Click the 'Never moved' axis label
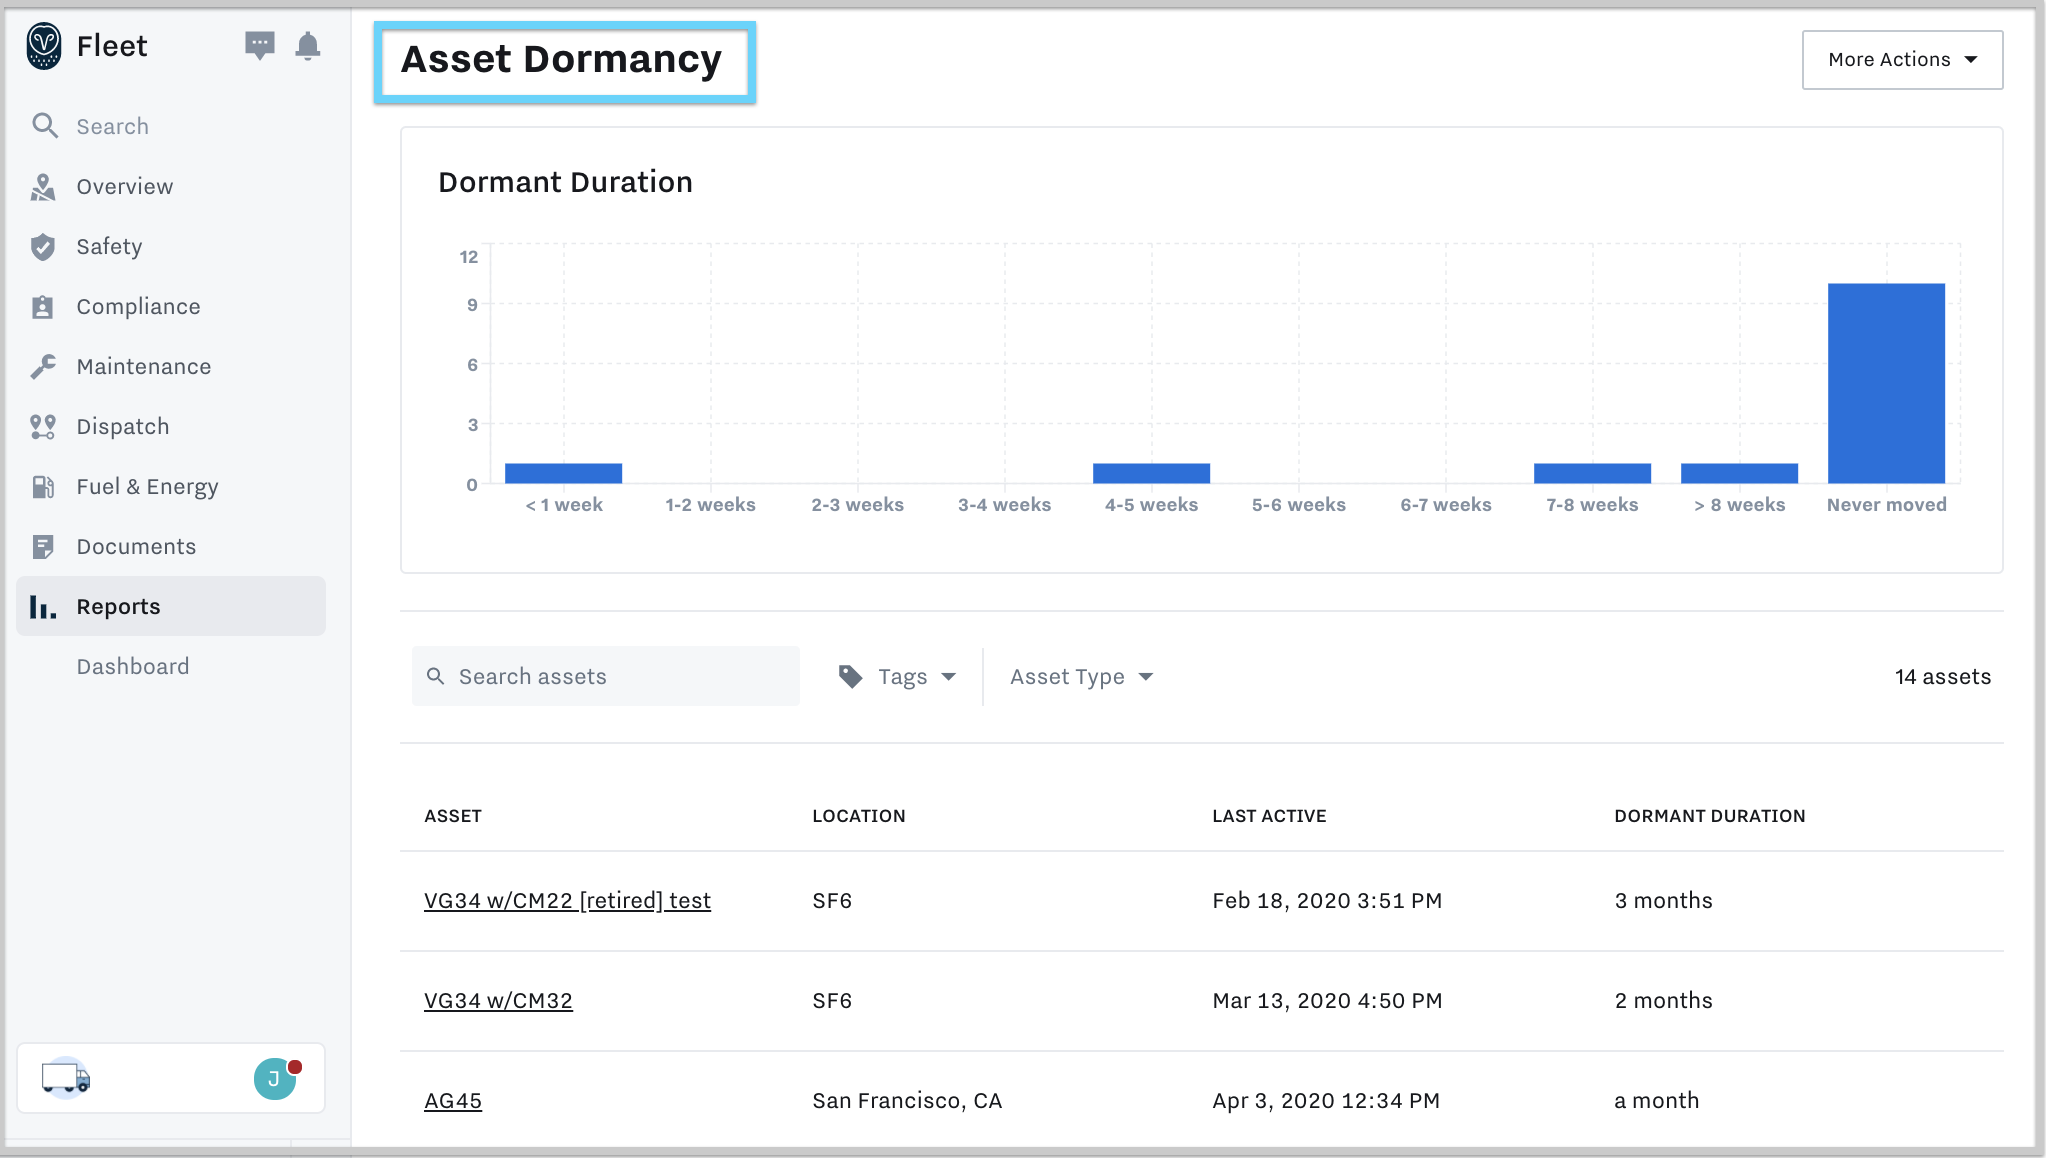The width and height of the screenshot is (2046, 1158). [x=1886, y=505]
